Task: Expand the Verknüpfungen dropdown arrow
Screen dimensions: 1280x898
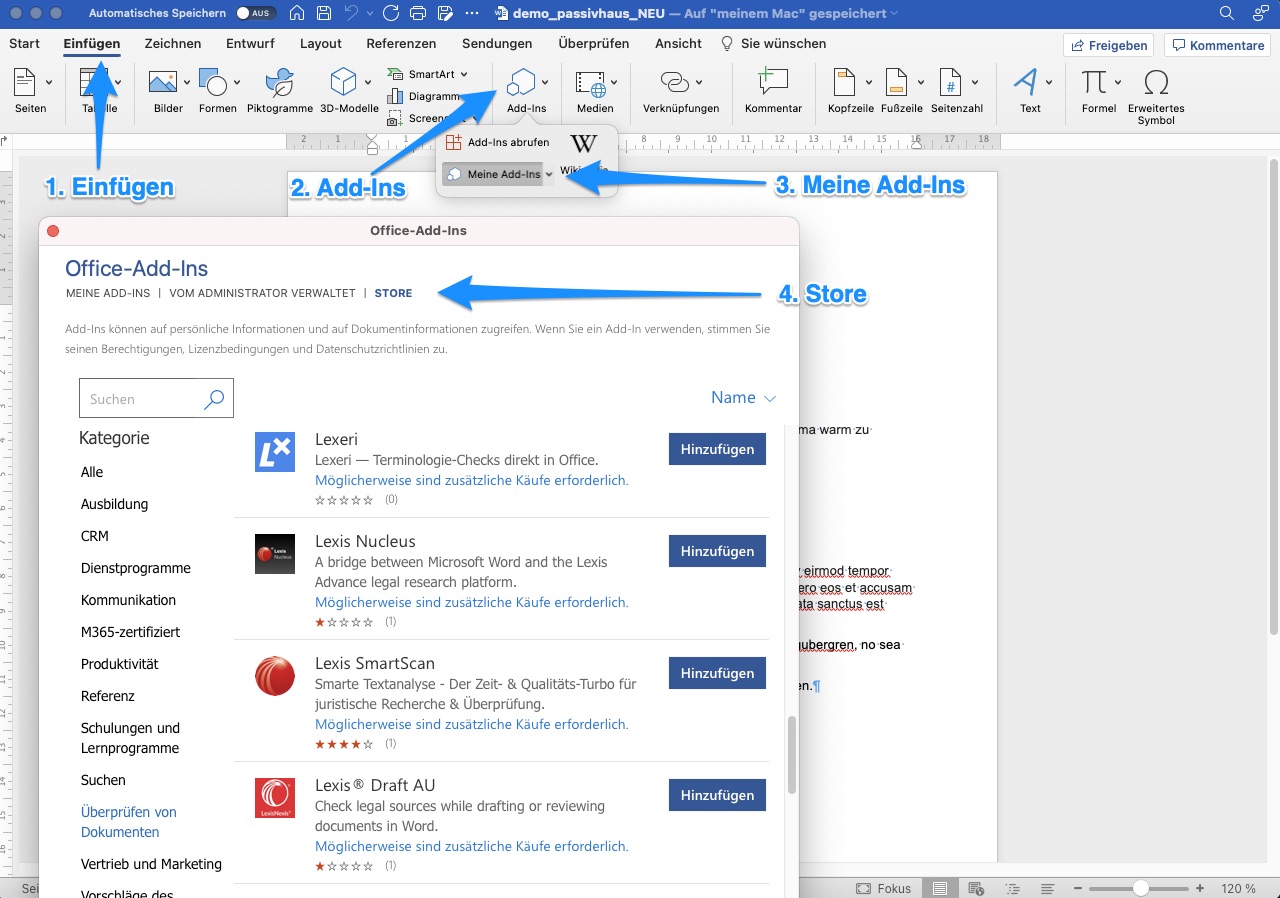Action: pos(698,83)
